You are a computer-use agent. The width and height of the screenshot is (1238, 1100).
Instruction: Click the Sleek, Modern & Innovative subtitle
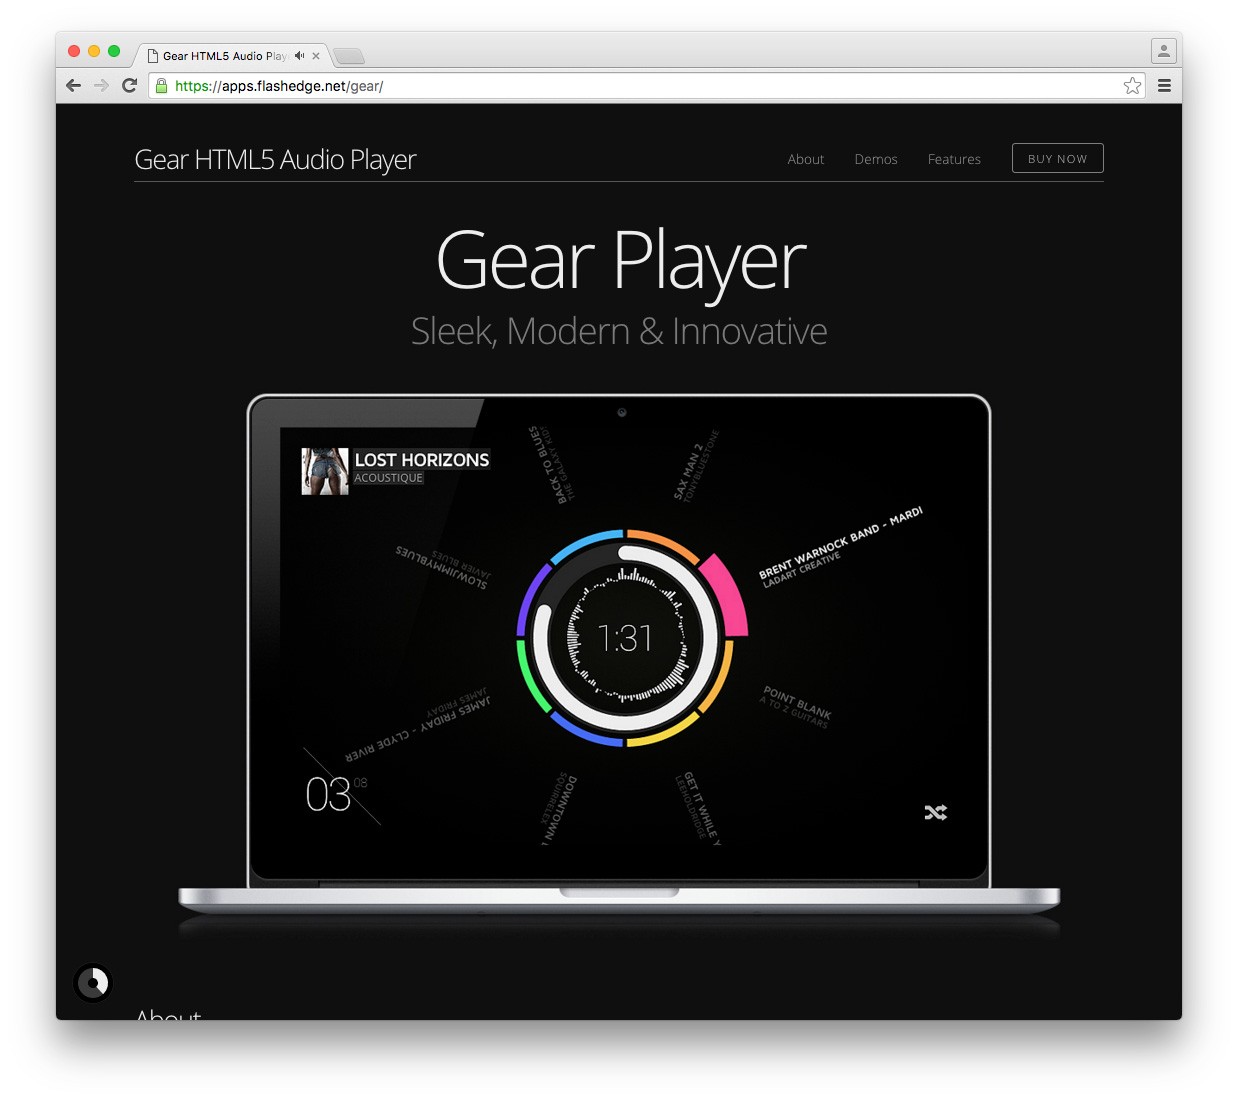(619, 331)
